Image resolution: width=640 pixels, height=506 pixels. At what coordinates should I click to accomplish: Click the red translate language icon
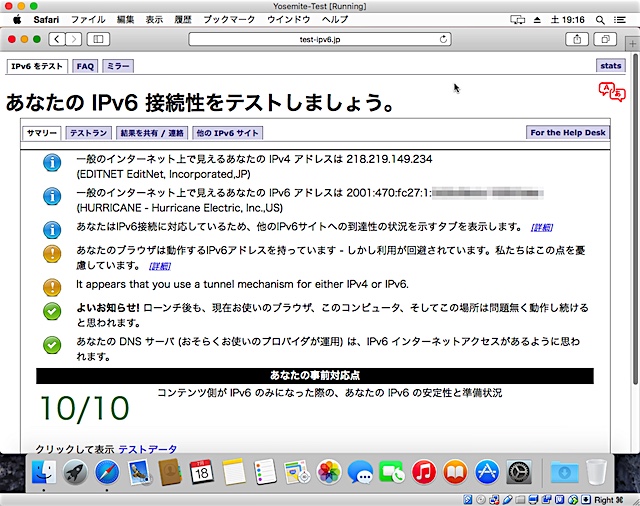(612, 92)
